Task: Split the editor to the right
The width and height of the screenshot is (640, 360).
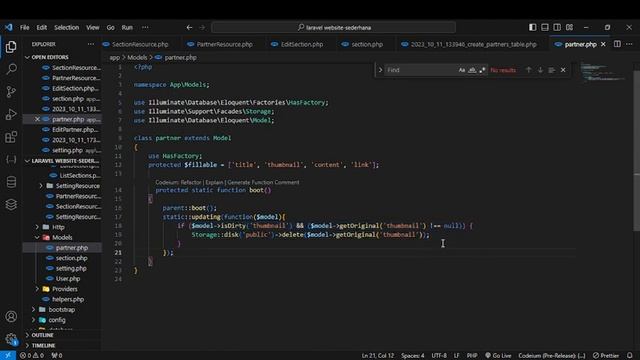Action: (x=617, y=44)
